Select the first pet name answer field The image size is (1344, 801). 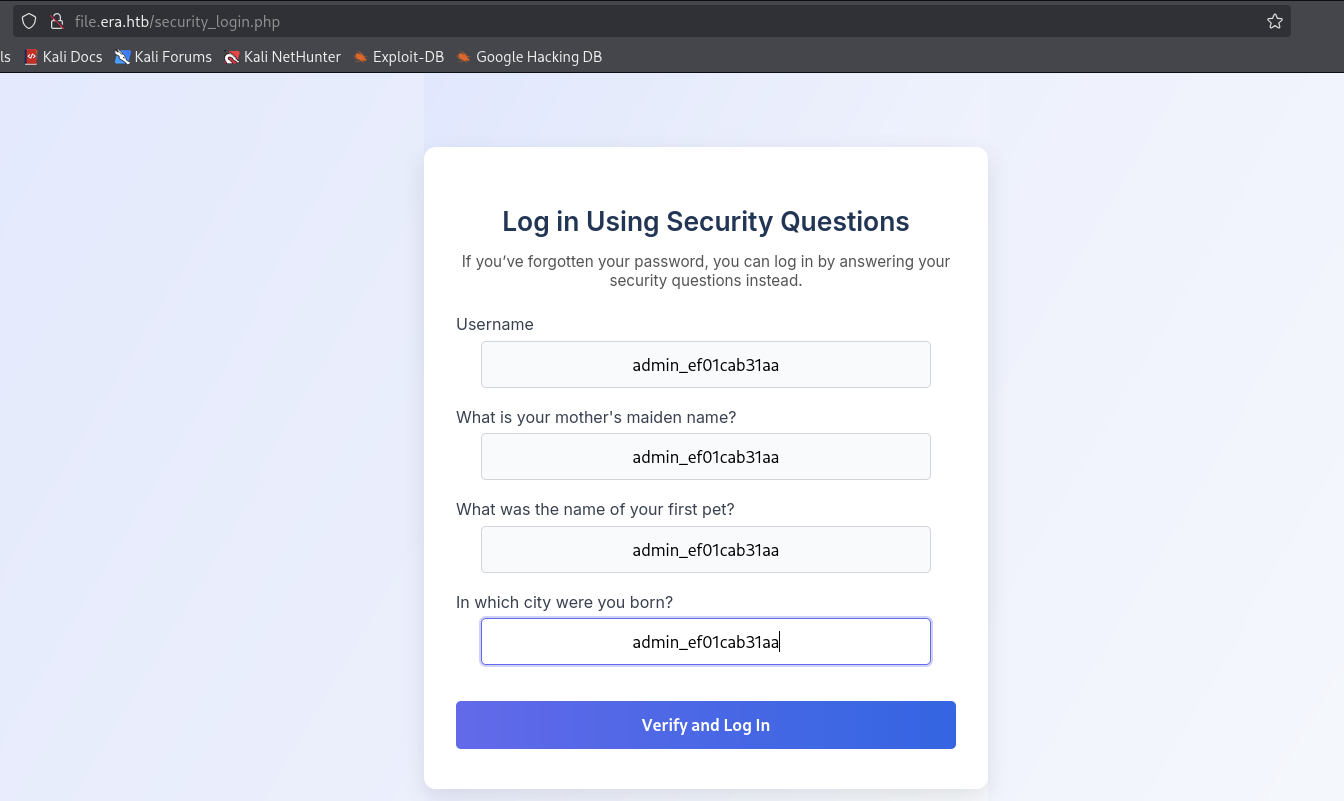(x=705, y=549)
